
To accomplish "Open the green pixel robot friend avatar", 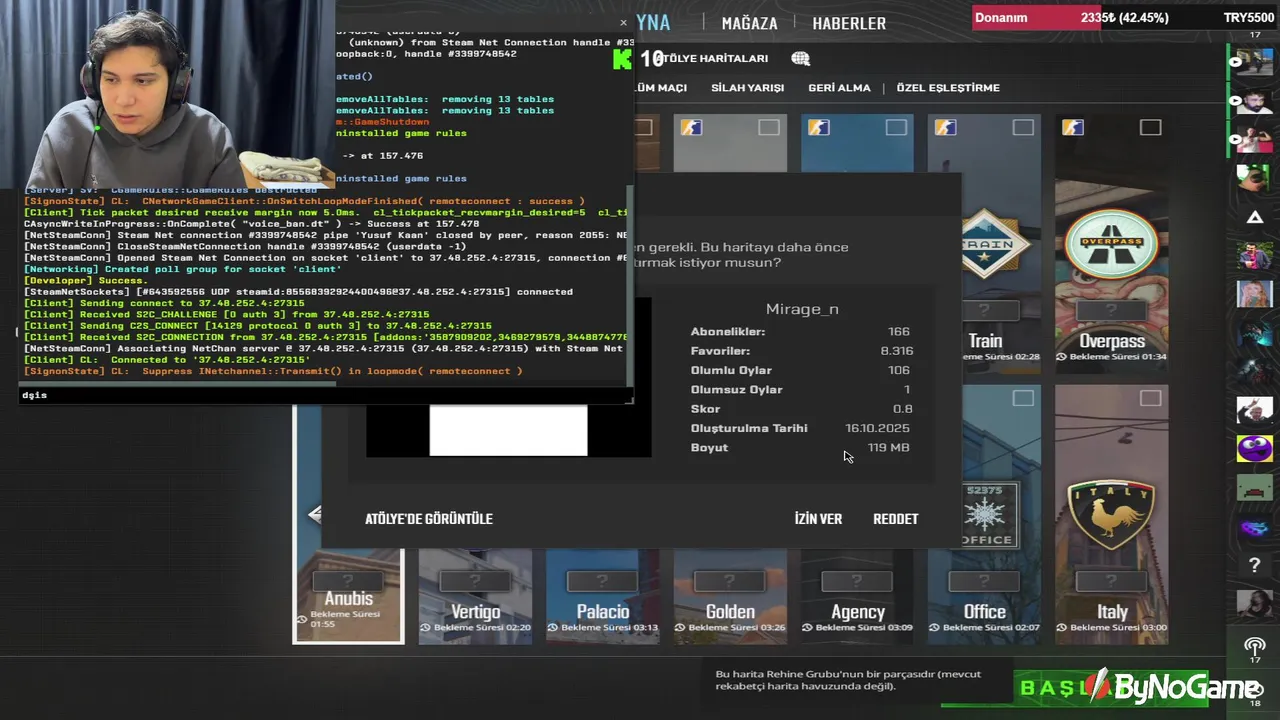I will pos(1254,488).
